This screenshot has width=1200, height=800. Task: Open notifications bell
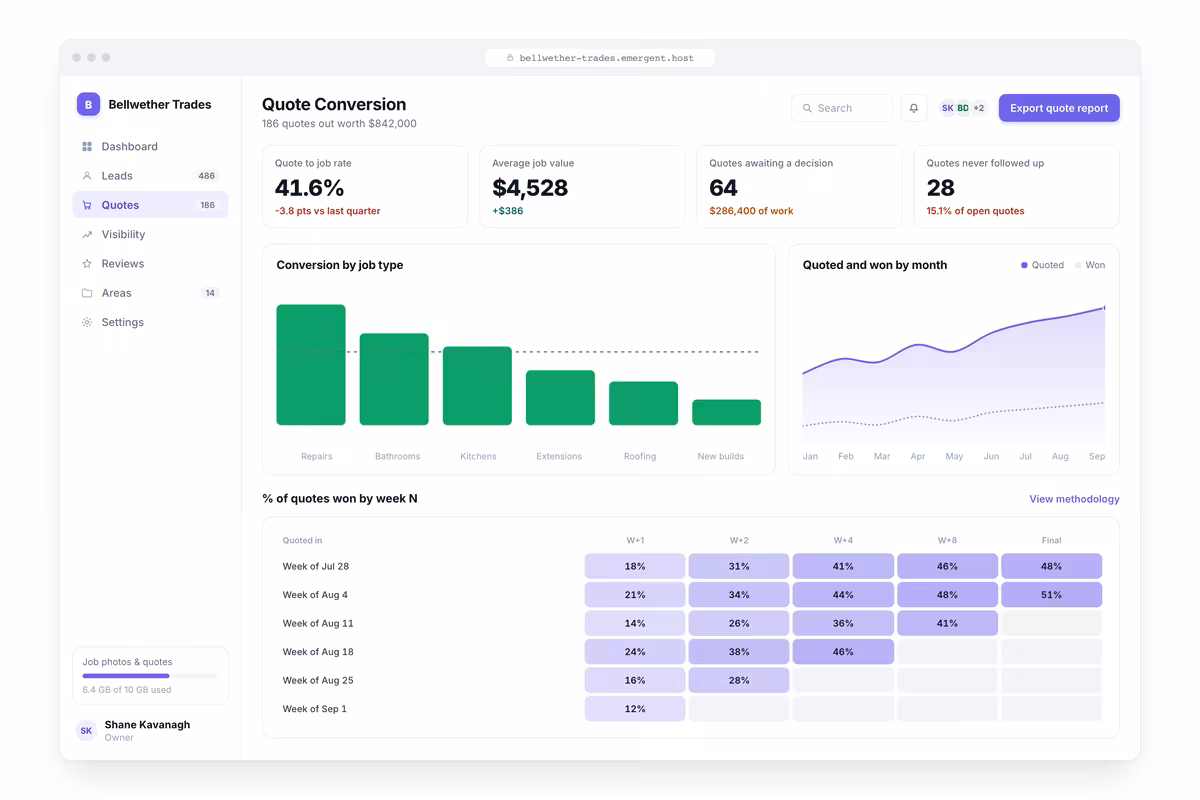pos(913,108)
